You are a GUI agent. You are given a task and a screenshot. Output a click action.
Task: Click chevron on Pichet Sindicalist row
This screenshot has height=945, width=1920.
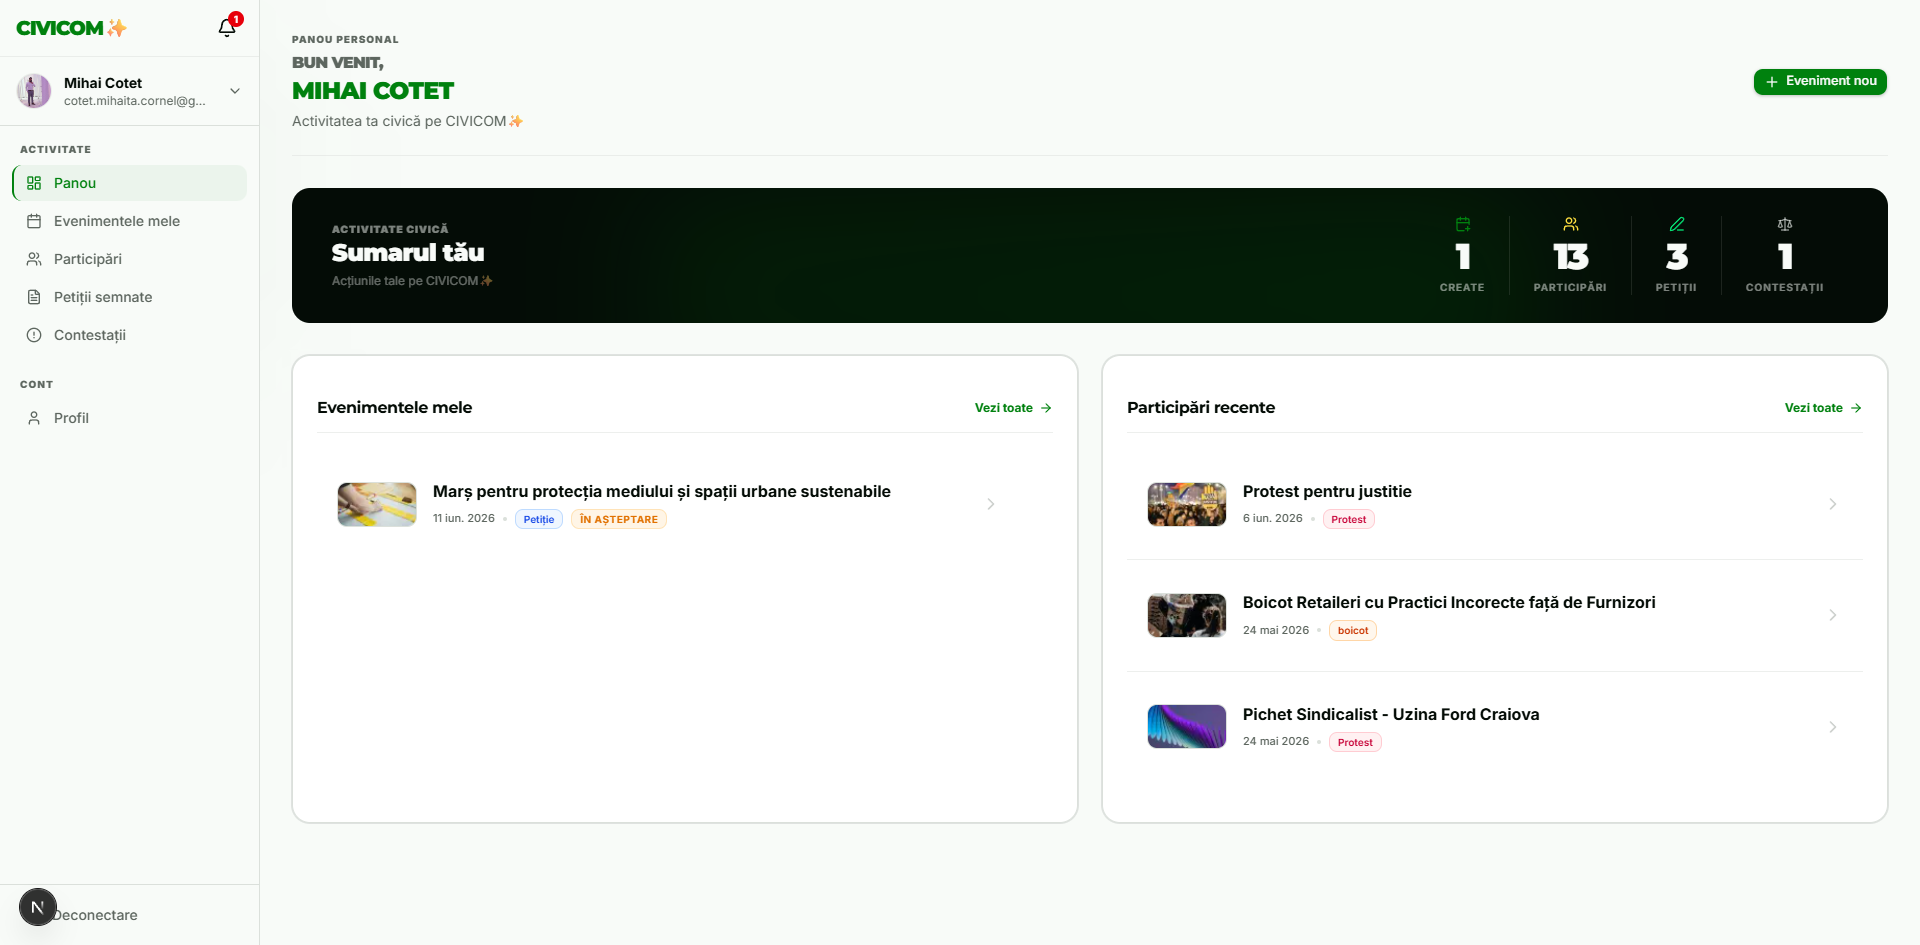click(x=1833, y=727)
